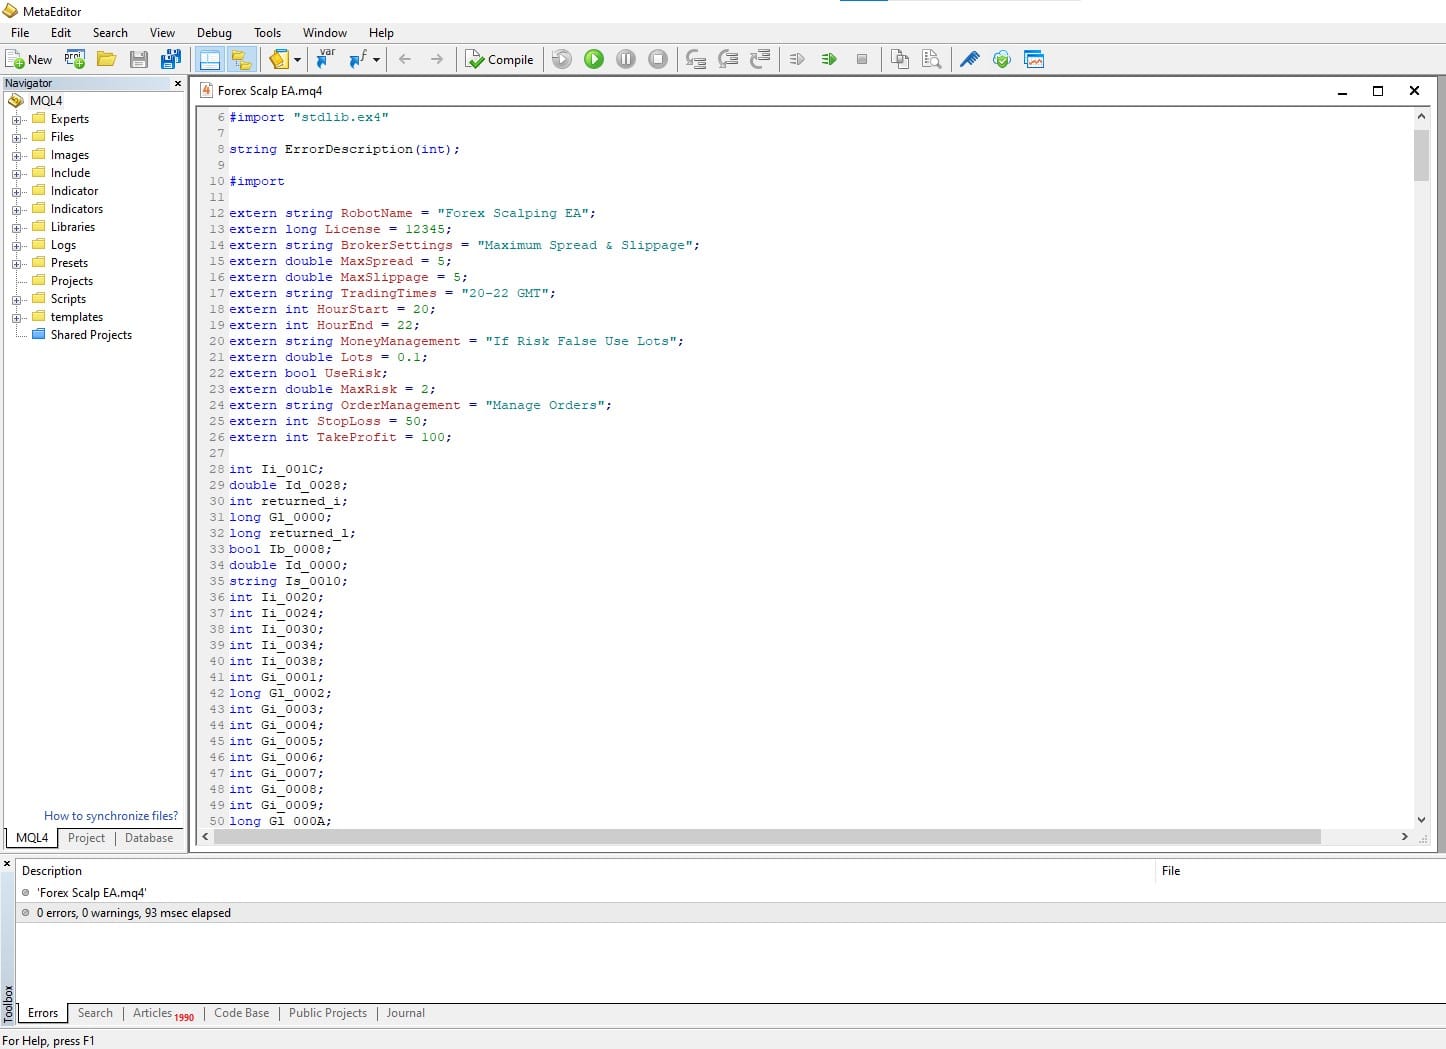Expand the Indicators folder node
This screenshot has width=1446, height=1049.
point(16,210)
